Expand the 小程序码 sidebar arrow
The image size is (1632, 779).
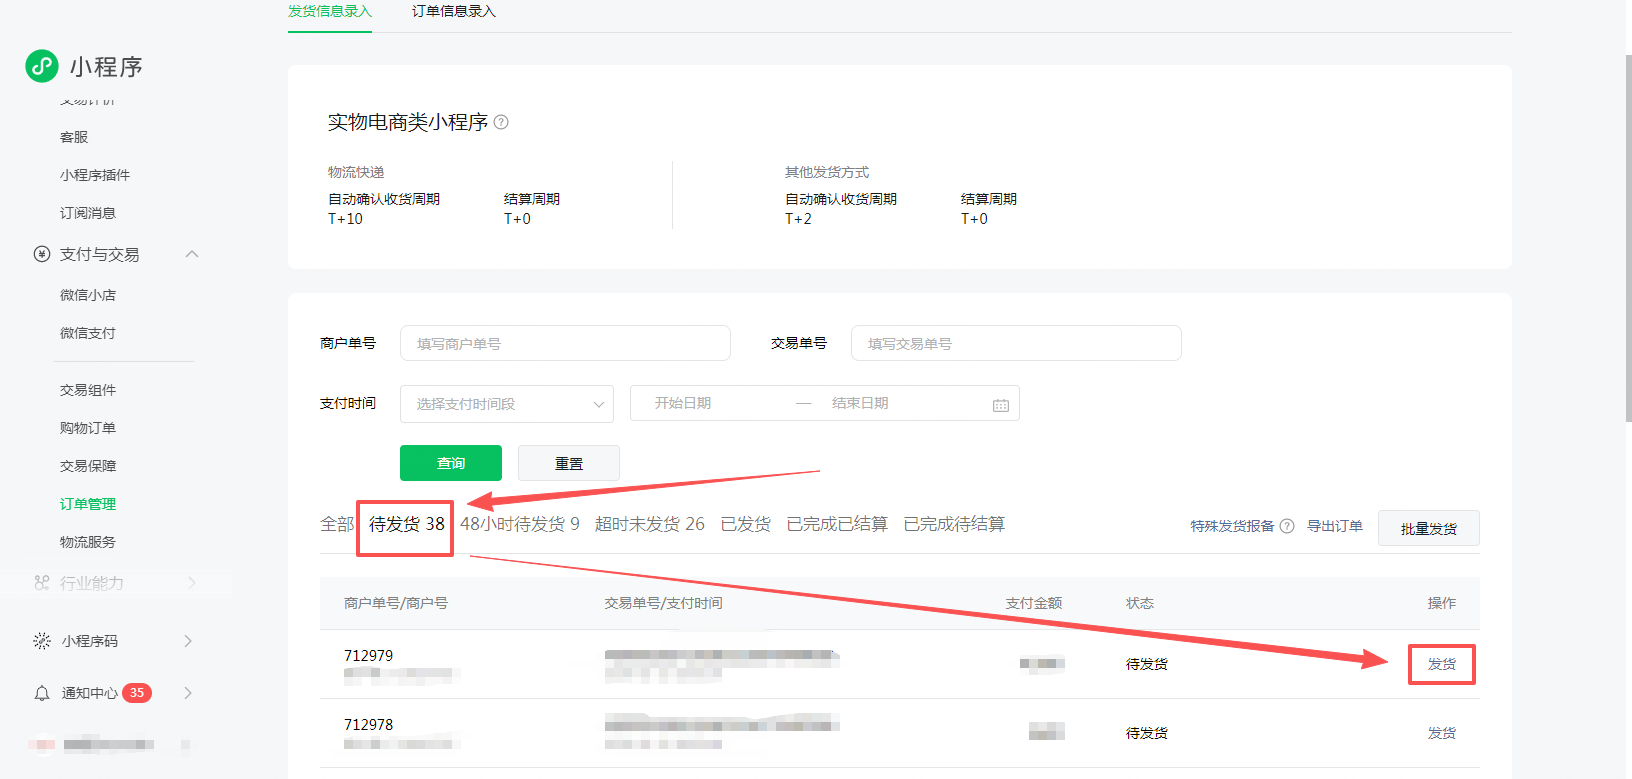point(188,641)
